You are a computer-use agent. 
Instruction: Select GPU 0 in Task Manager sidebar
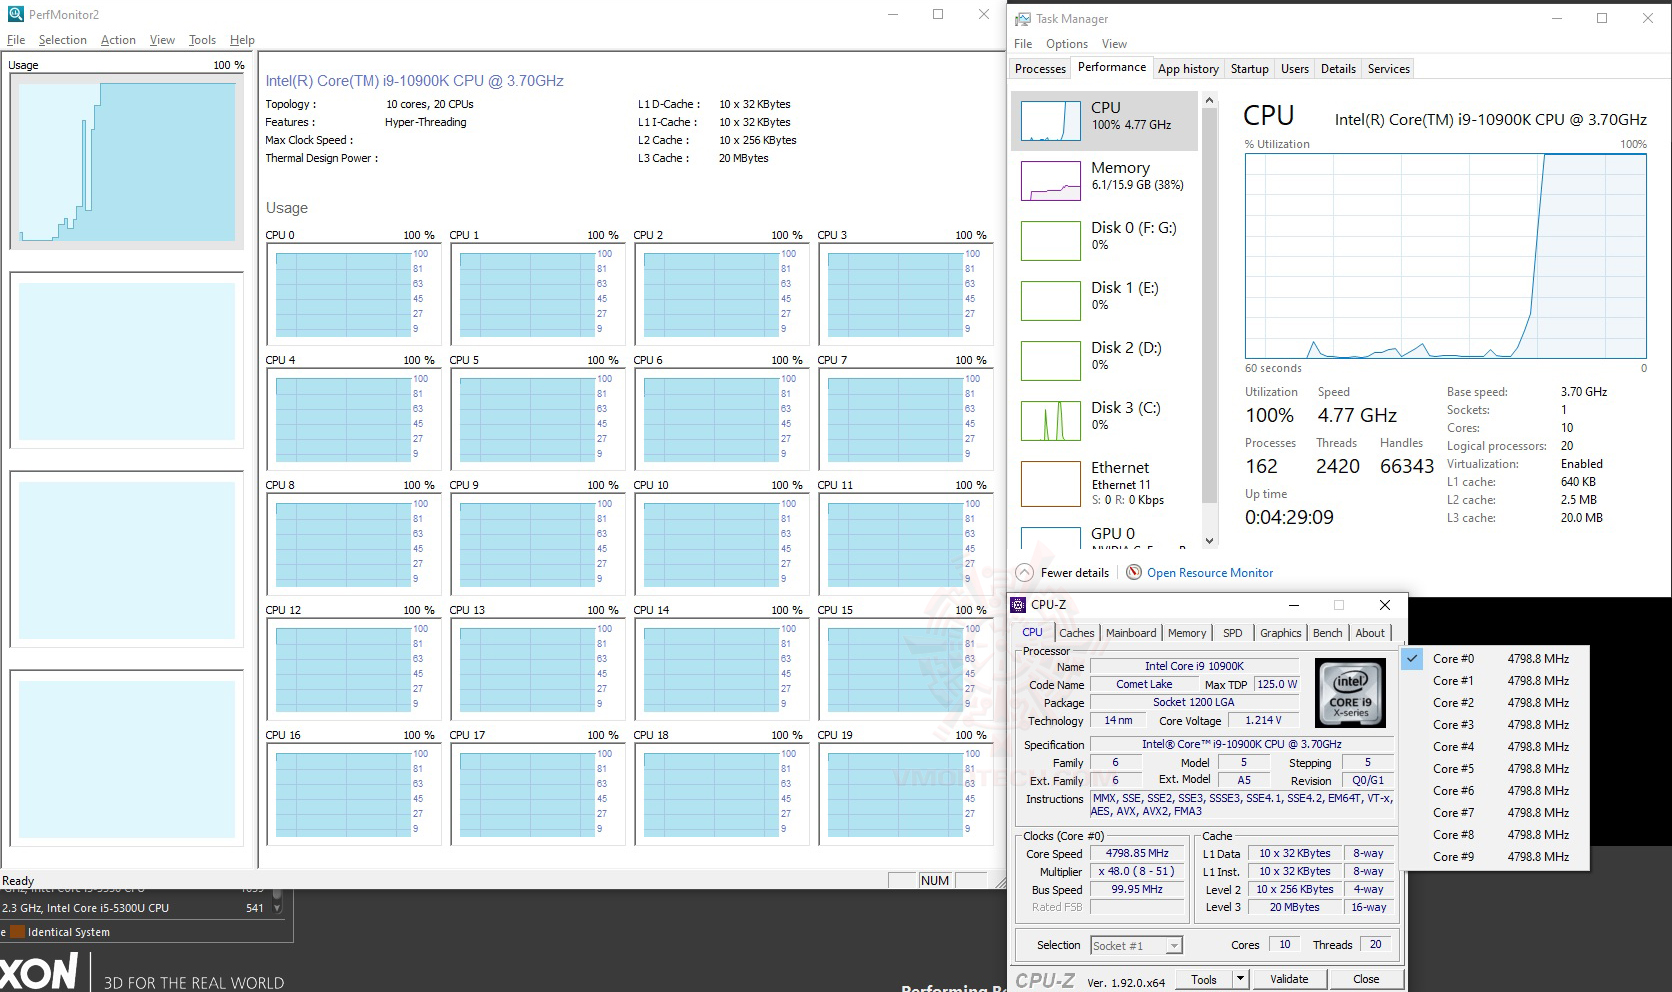click(1104, 536)
